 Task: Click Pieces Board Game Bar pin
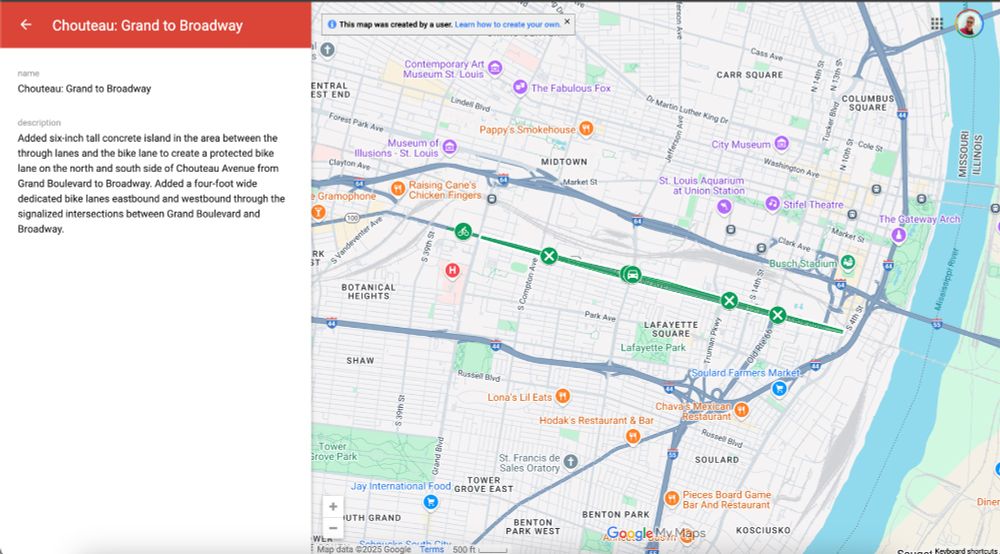coord(672,498)
